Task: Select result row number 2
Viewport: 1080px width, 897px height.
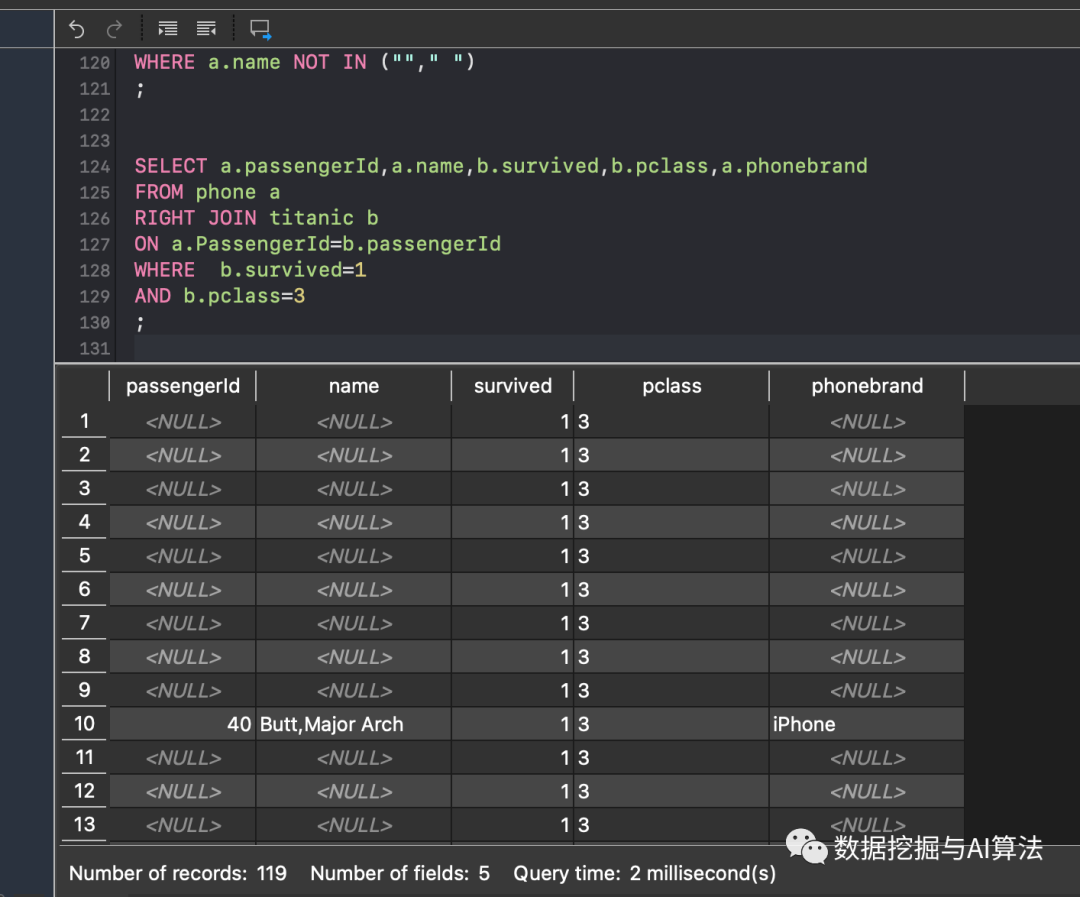Action: click(x=84, y=455)
